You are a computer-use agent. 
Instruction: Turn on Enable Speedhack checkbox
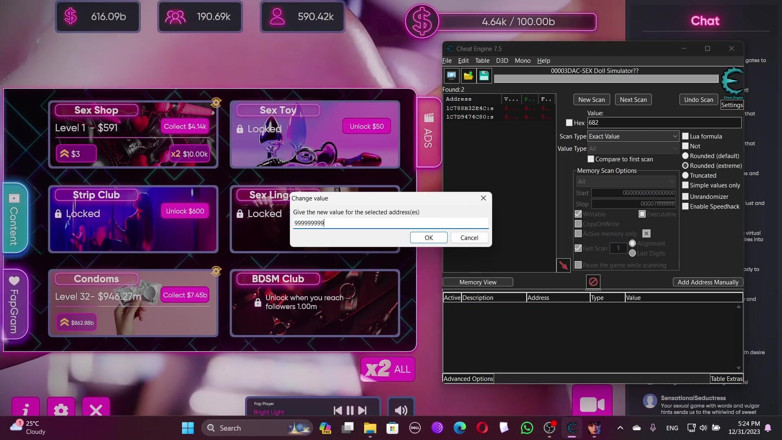tap(685, 207)
